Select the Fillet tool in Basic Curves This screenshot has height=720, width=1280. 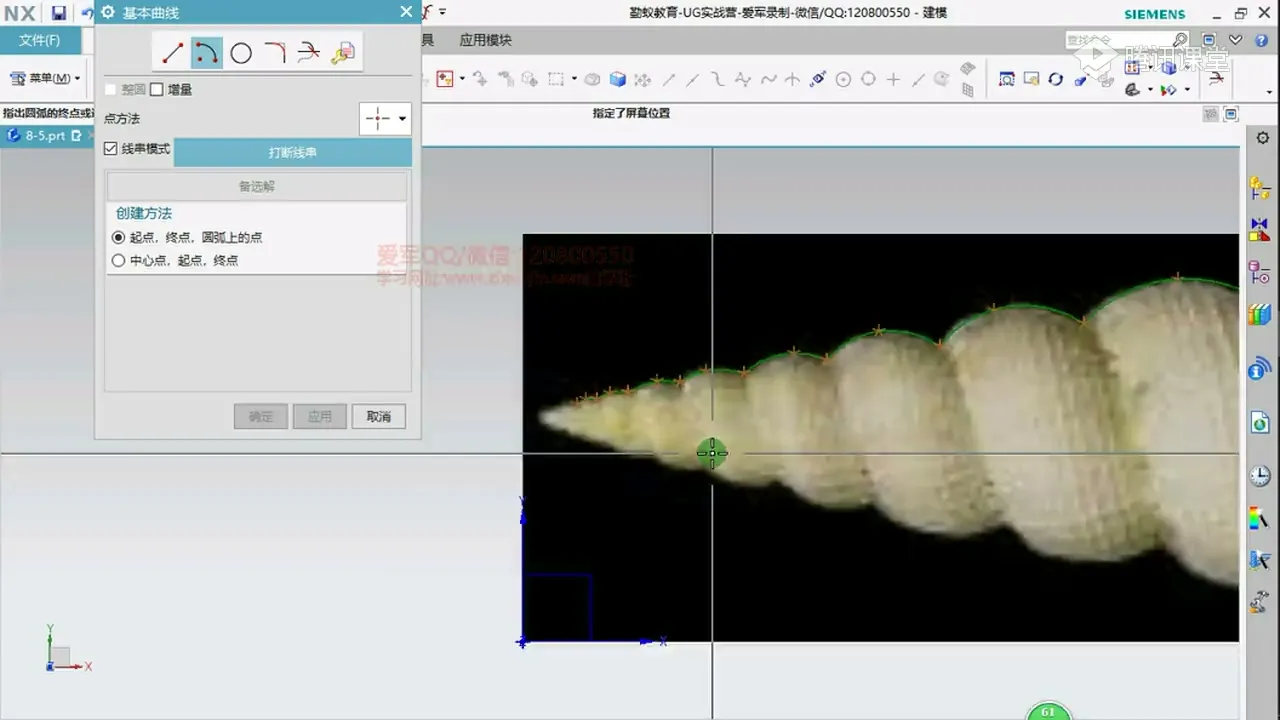(275, 53)
